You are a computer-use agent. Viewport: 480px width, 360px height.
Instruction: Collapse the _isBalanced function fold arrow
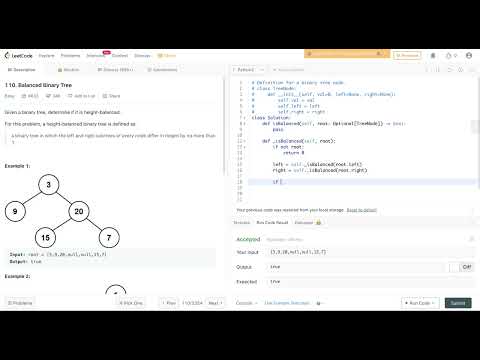[245, 141]
